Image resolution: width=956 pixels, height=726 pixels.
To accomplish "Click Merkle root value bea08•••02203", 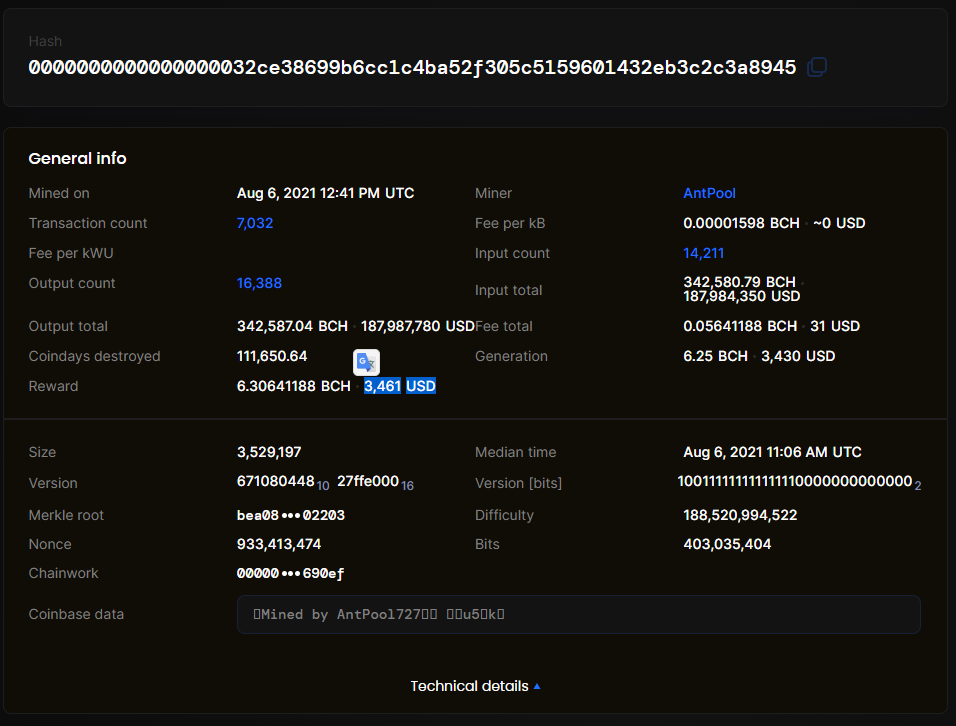I will 291,515.
